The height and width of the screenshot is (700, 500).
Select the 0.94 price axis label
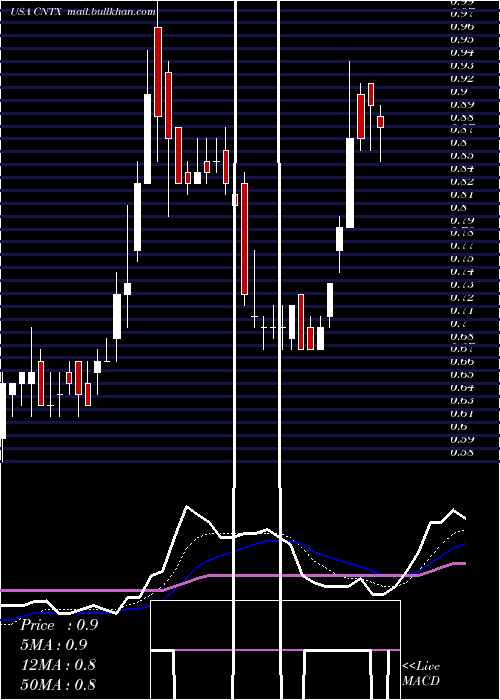click(x=461, y=52)
